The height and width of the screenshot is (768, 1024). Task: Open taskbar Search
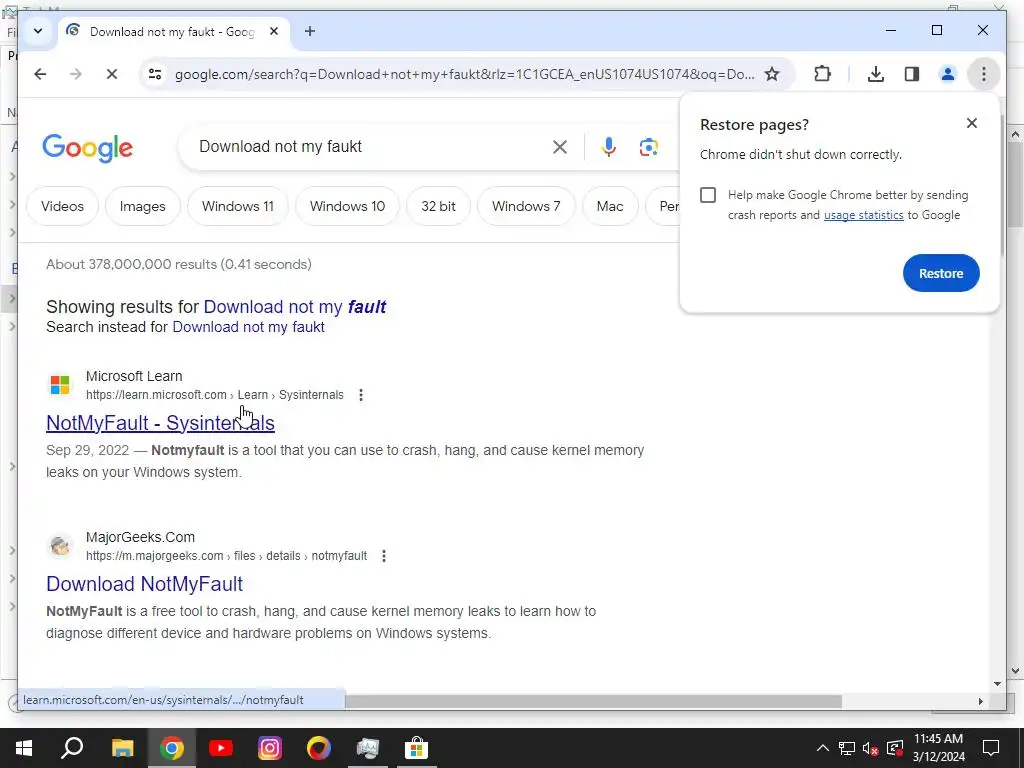[x=72, y=748]
